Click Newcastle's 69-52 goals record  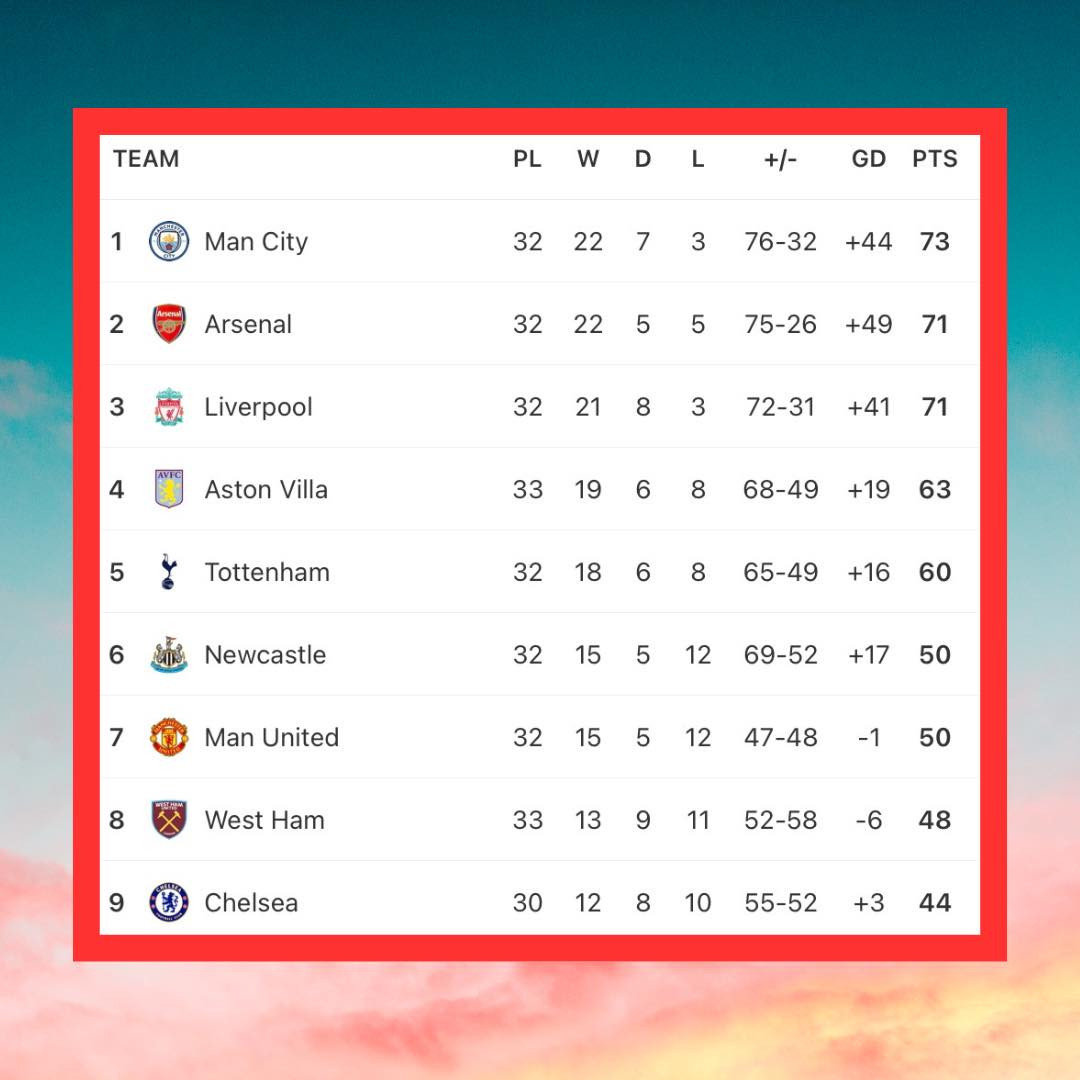pyautogui.click(x=780, y=655)
